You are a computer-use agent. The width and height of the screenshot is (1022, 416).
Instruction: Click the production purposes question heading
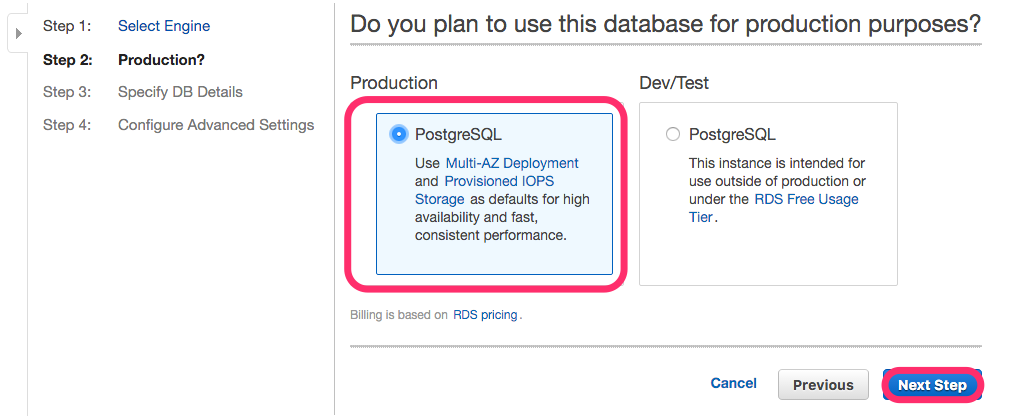[665, 24]
